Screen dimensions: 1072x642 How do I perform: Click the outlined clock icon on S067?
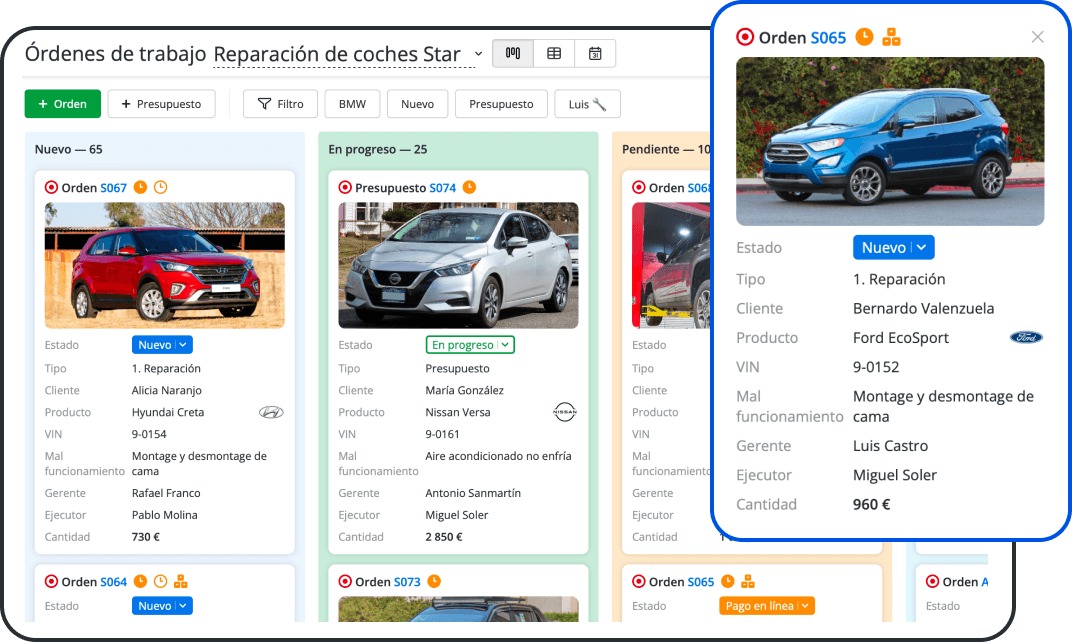[x=161, y=187]
